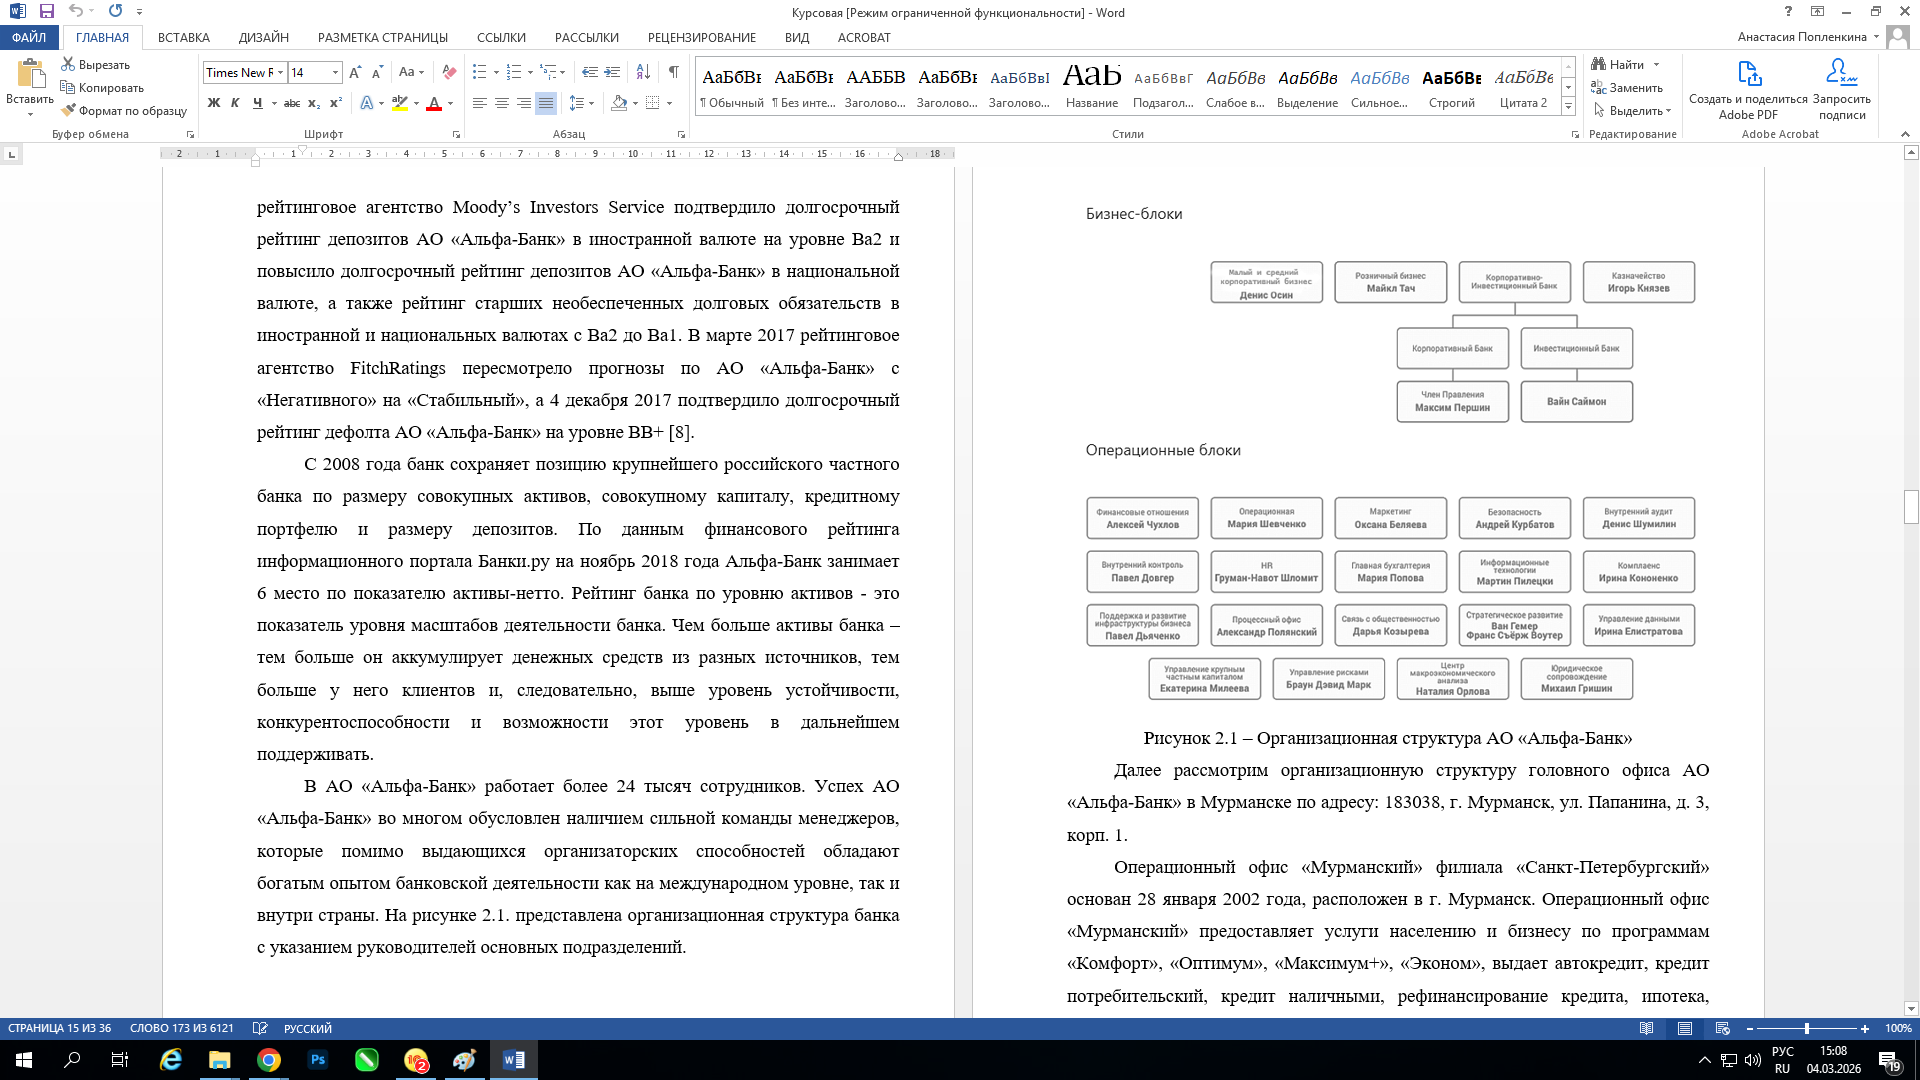The width and height of the screenshot is (1920, 1080).
Task: Toggle paragraph marks ¶ display
Action: pos(674,72)
